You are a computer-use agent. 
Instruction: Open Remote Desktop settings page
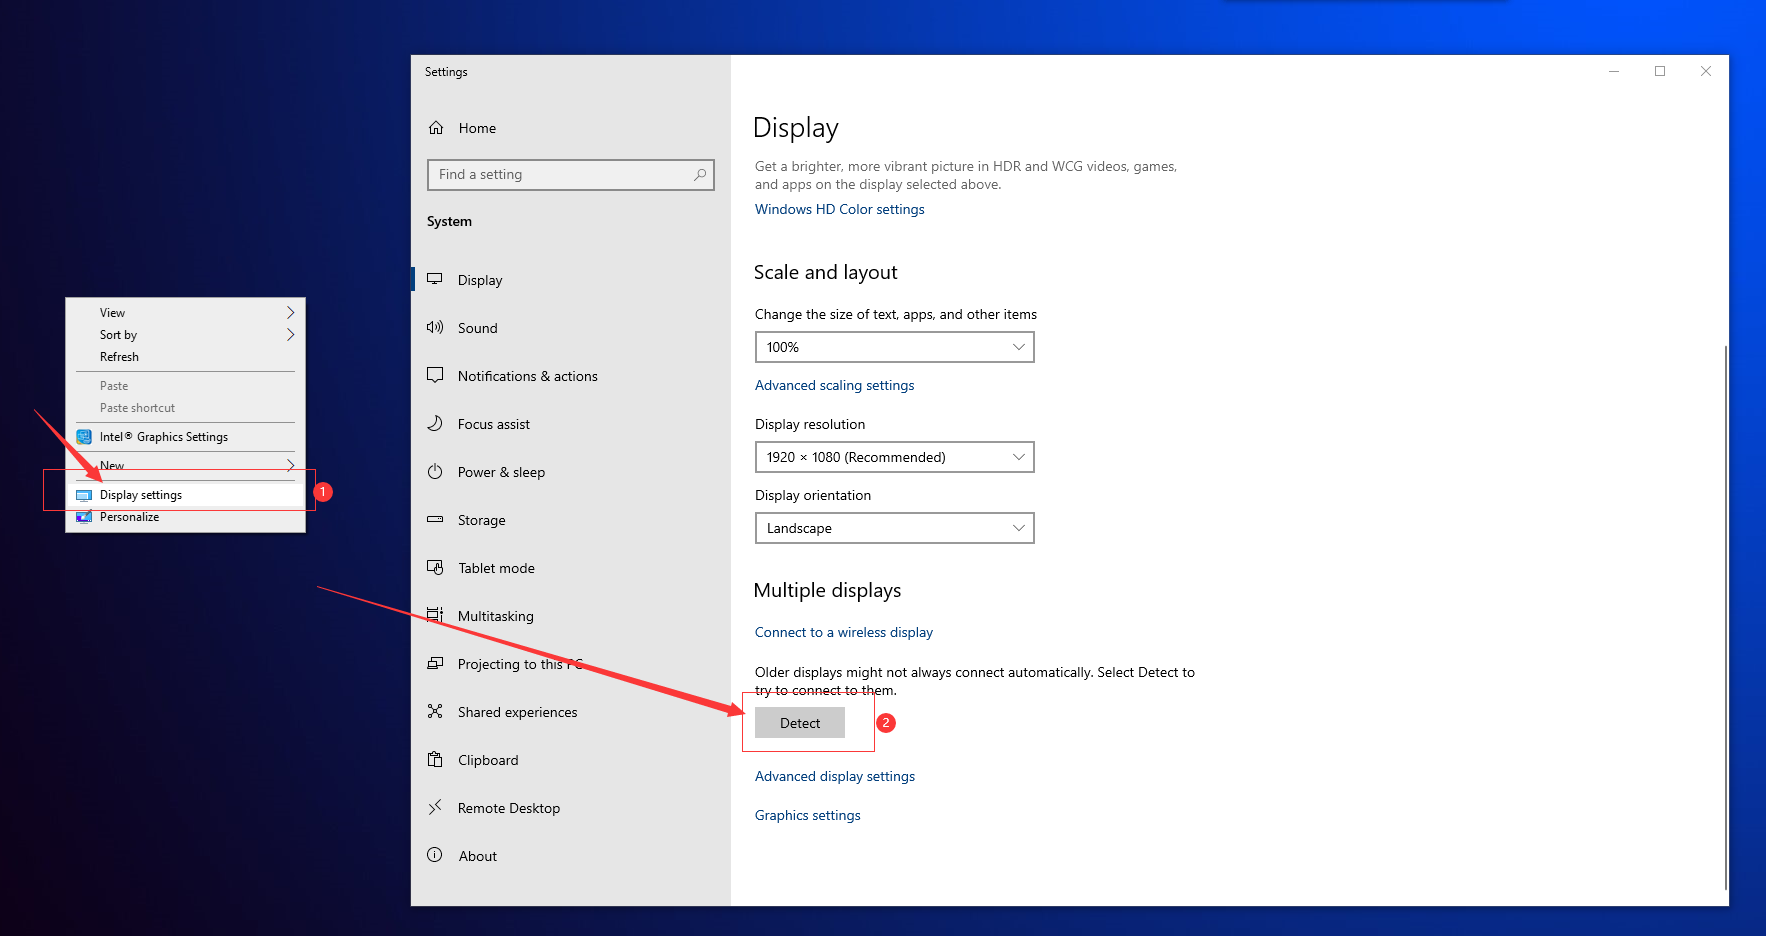tap(571, 808)
